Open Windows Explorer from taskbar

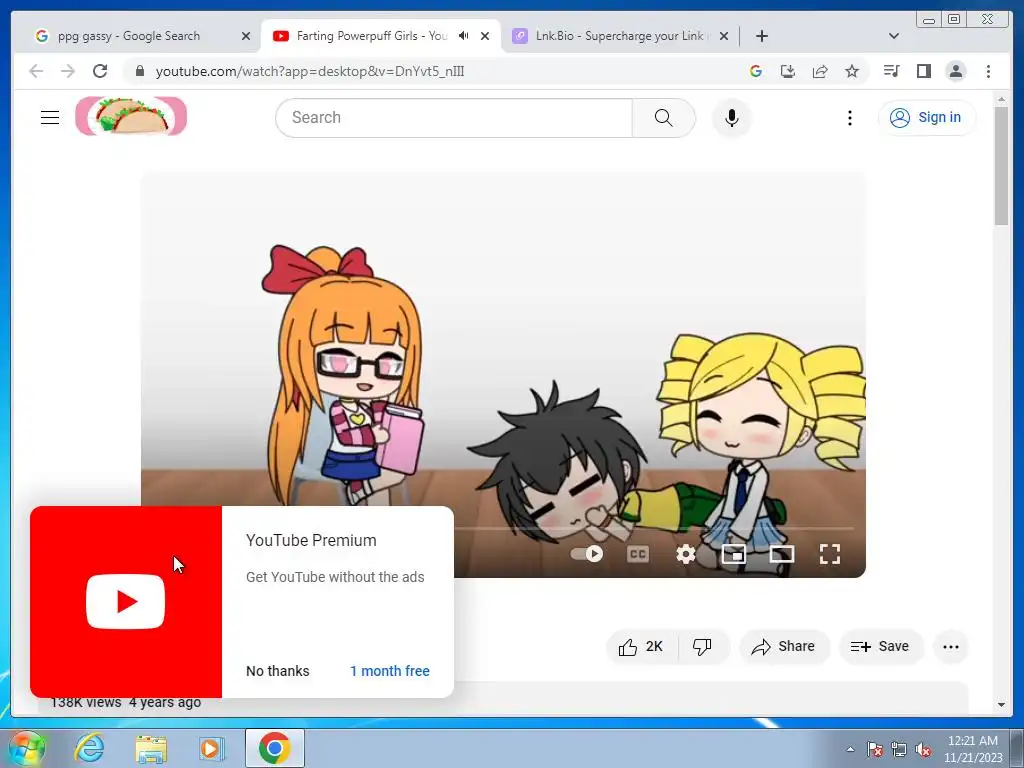tap(151, 748)
